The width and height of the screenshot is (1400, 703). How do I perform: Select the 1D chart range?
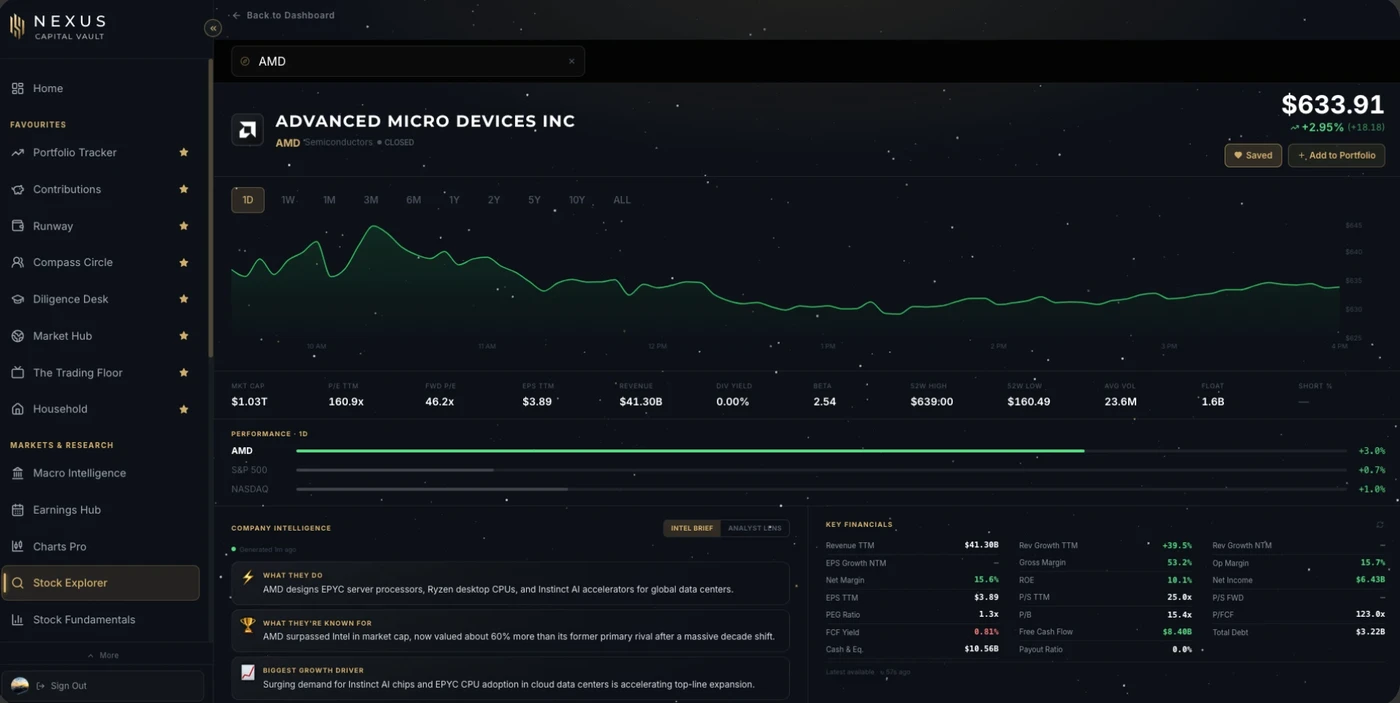(248, 200)
